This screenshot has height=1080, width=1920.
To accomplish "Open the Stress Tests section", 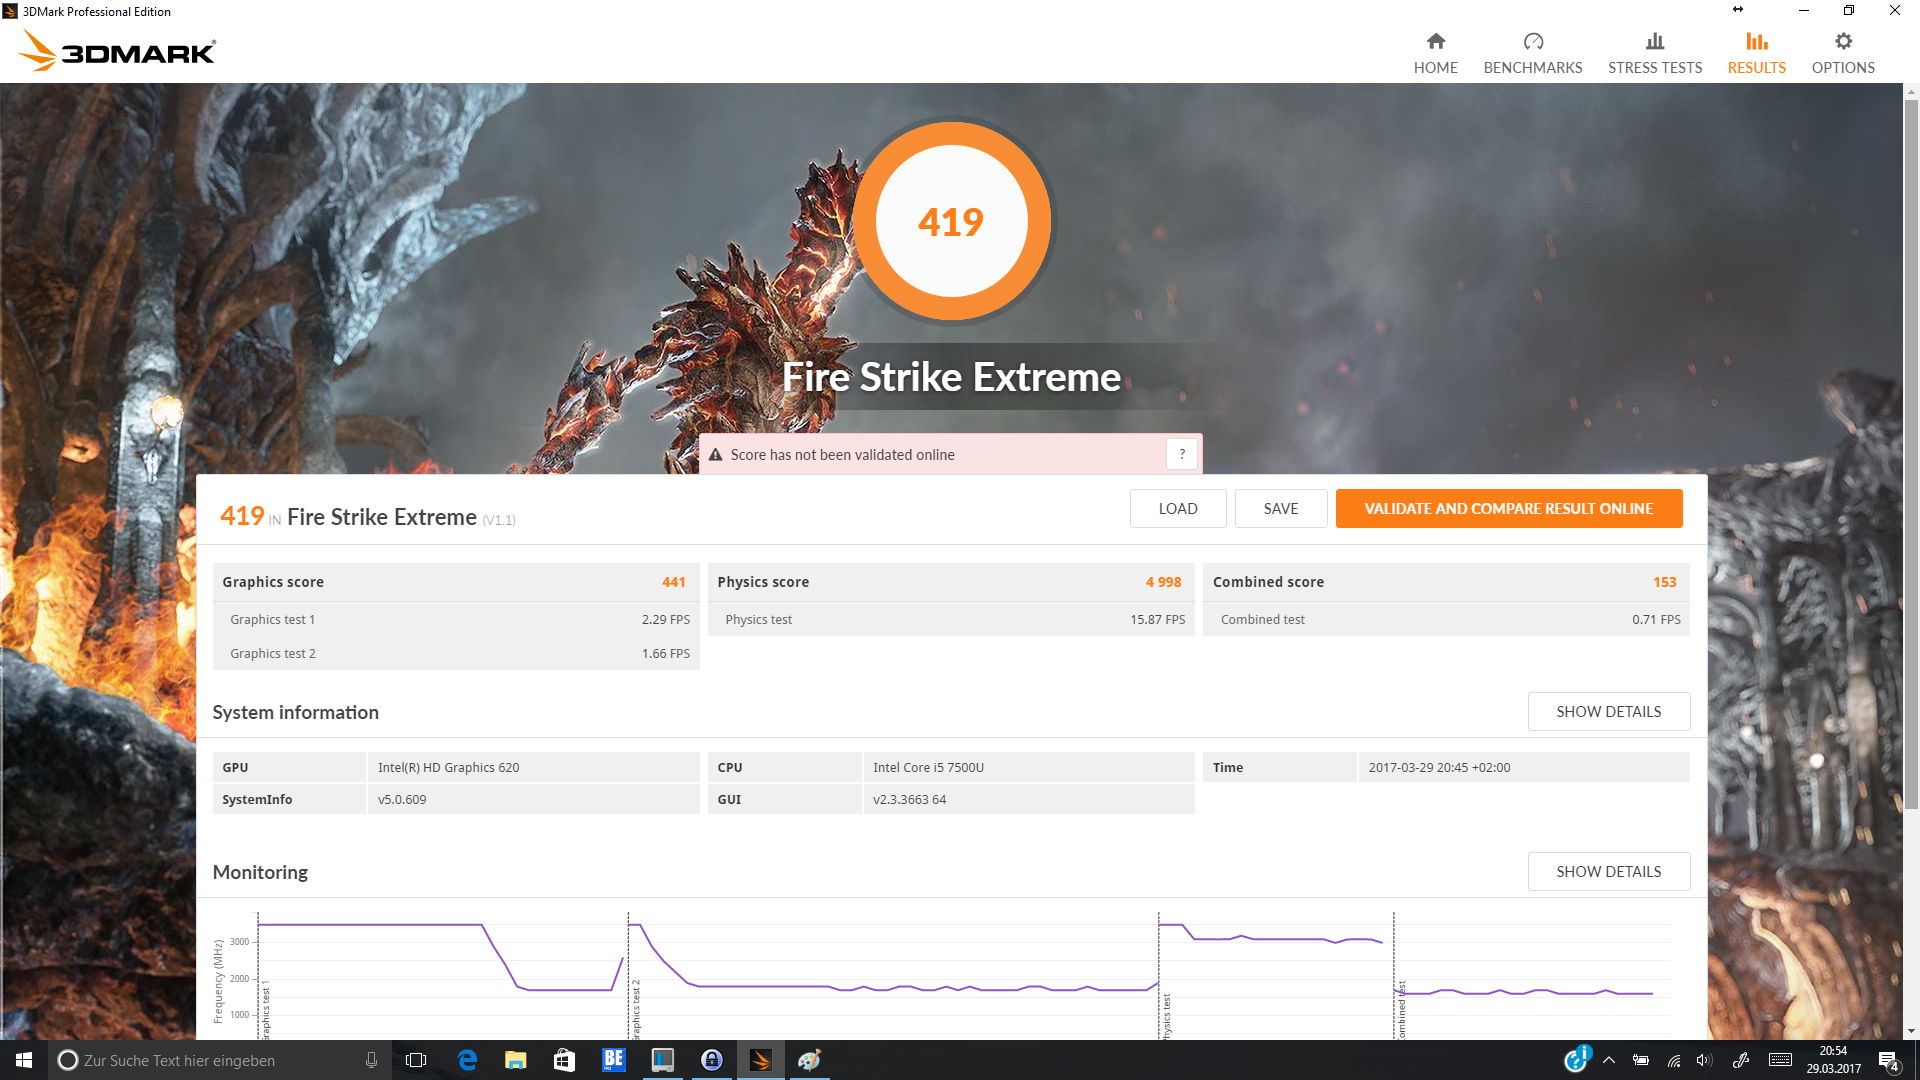I will coord(1654,53).
